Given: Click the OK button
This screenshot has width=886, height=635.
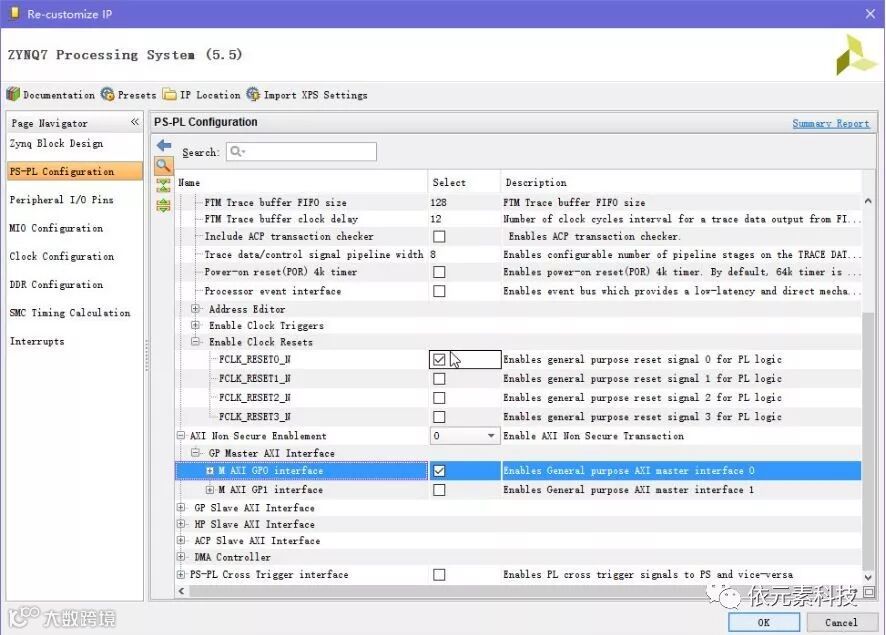Looking at the screenshot, I should 764,622.
